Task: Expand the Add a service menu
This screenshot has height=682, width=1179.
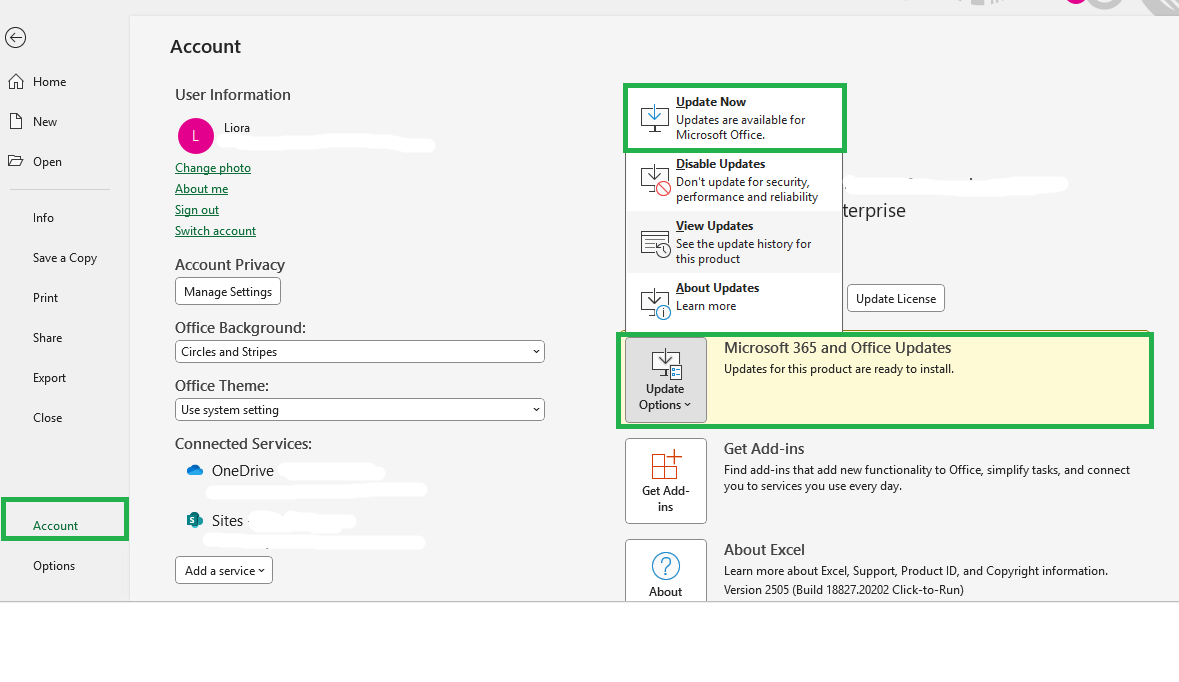Action: [224, 571]
